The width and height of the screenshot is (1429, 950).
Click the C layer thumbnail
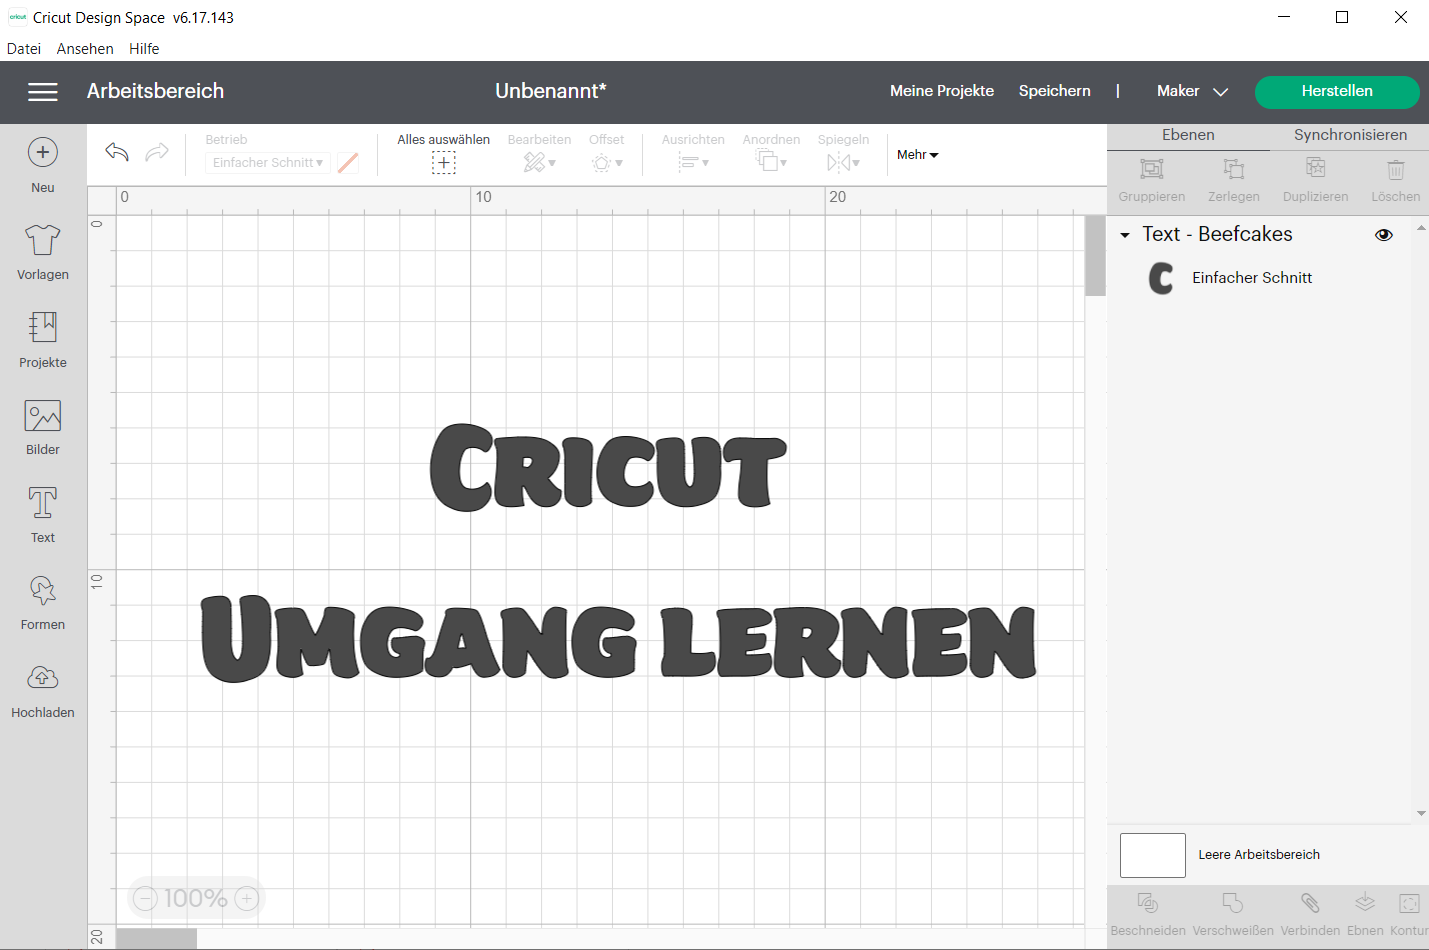coord(1161,278)
